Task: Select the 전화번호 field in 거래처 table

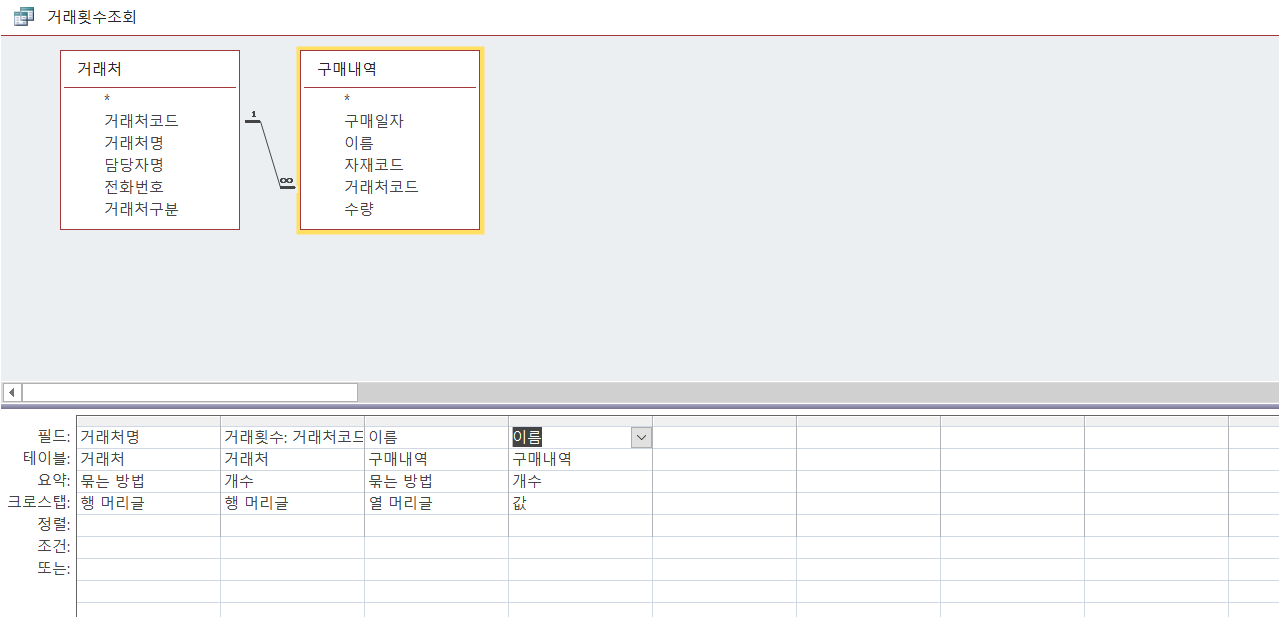Action: 133,187
